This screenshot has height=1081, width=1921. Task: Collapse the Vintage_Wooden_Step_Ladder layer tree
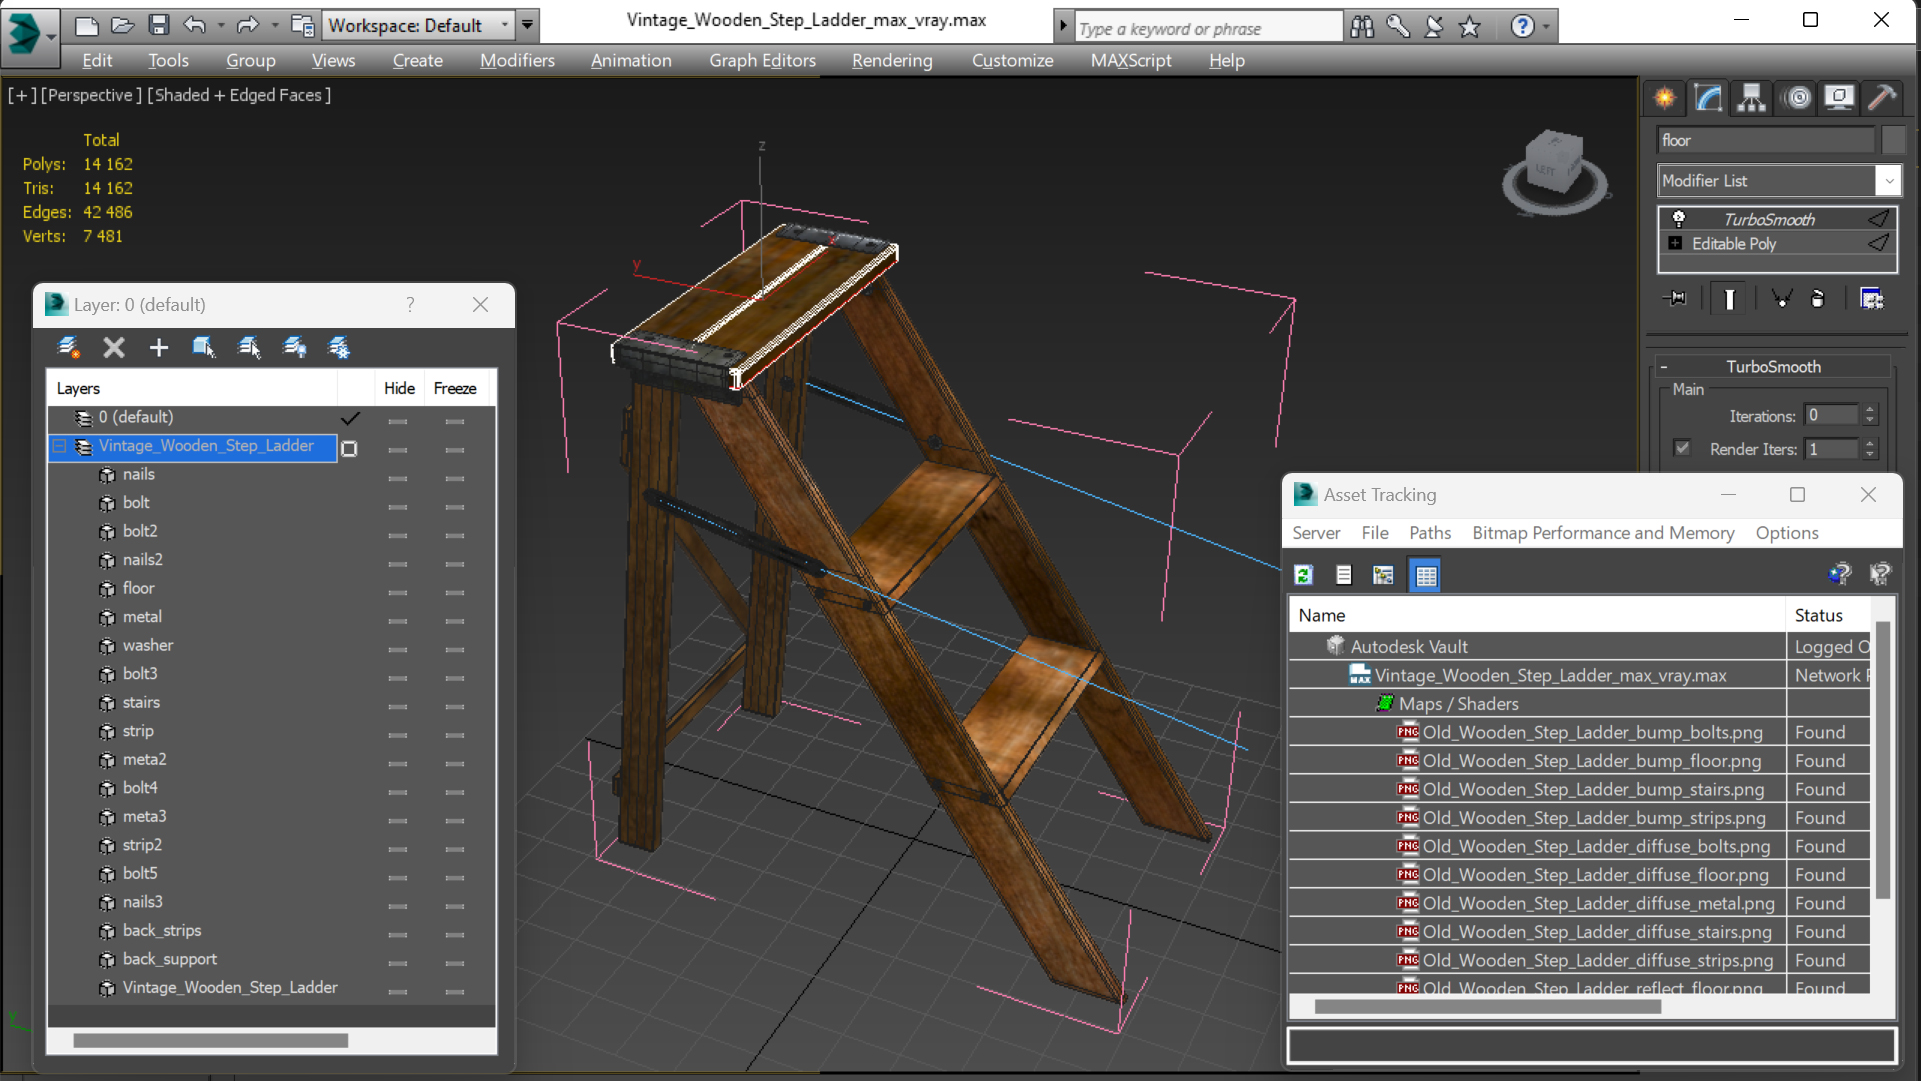click(60, 446)
